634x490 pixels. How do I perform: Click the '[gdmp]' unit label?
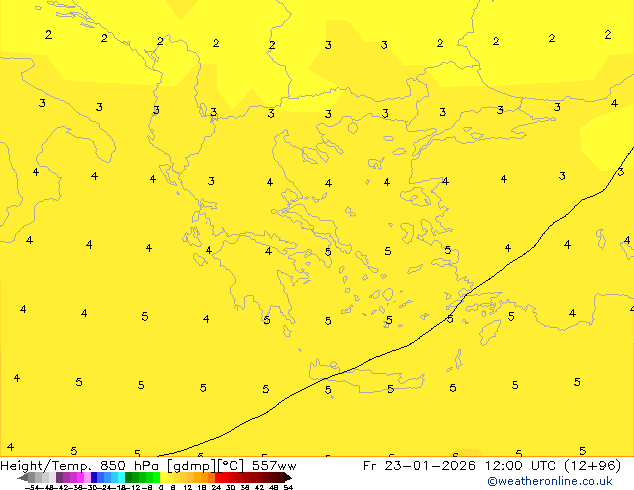[x=192, y=466]
